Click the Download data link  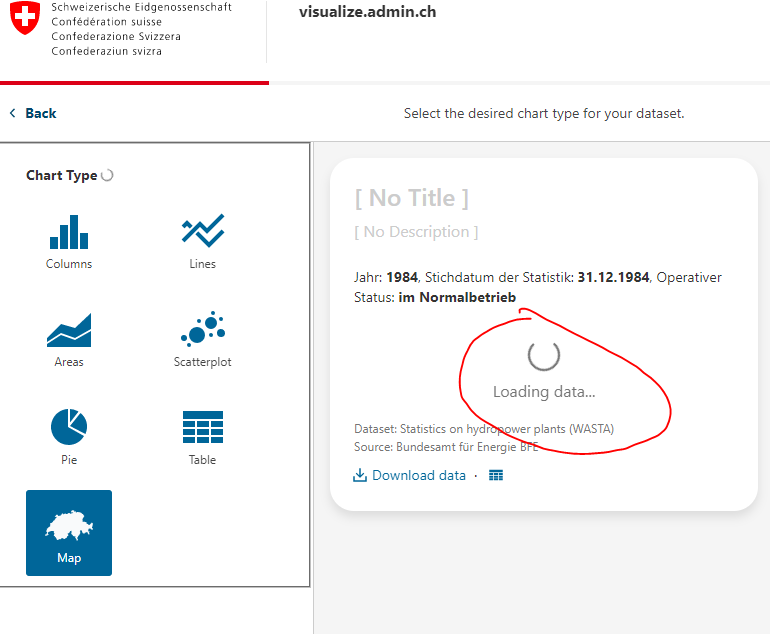coord(419,475)
